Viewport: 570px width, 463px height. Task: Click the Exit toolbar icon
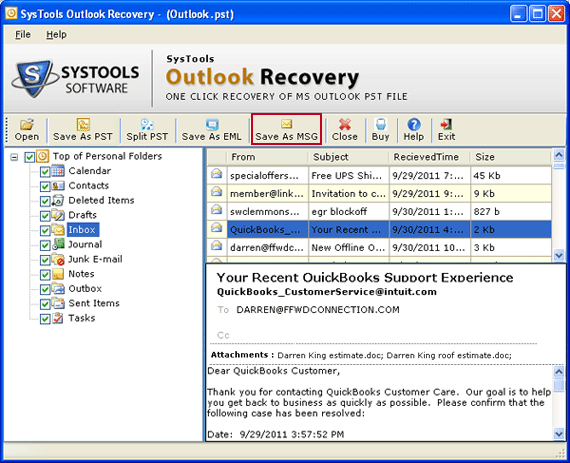point(446,124)
